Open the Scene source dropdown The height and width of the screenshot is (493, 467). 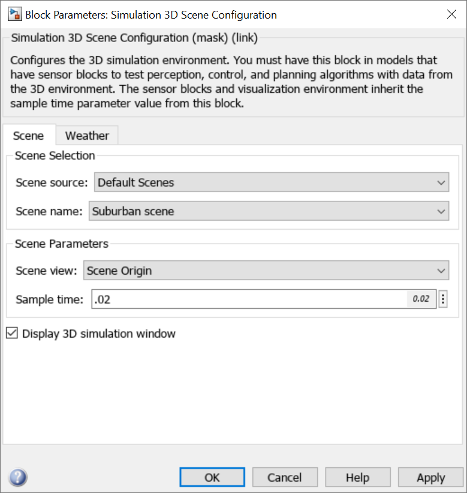(271, 182)
